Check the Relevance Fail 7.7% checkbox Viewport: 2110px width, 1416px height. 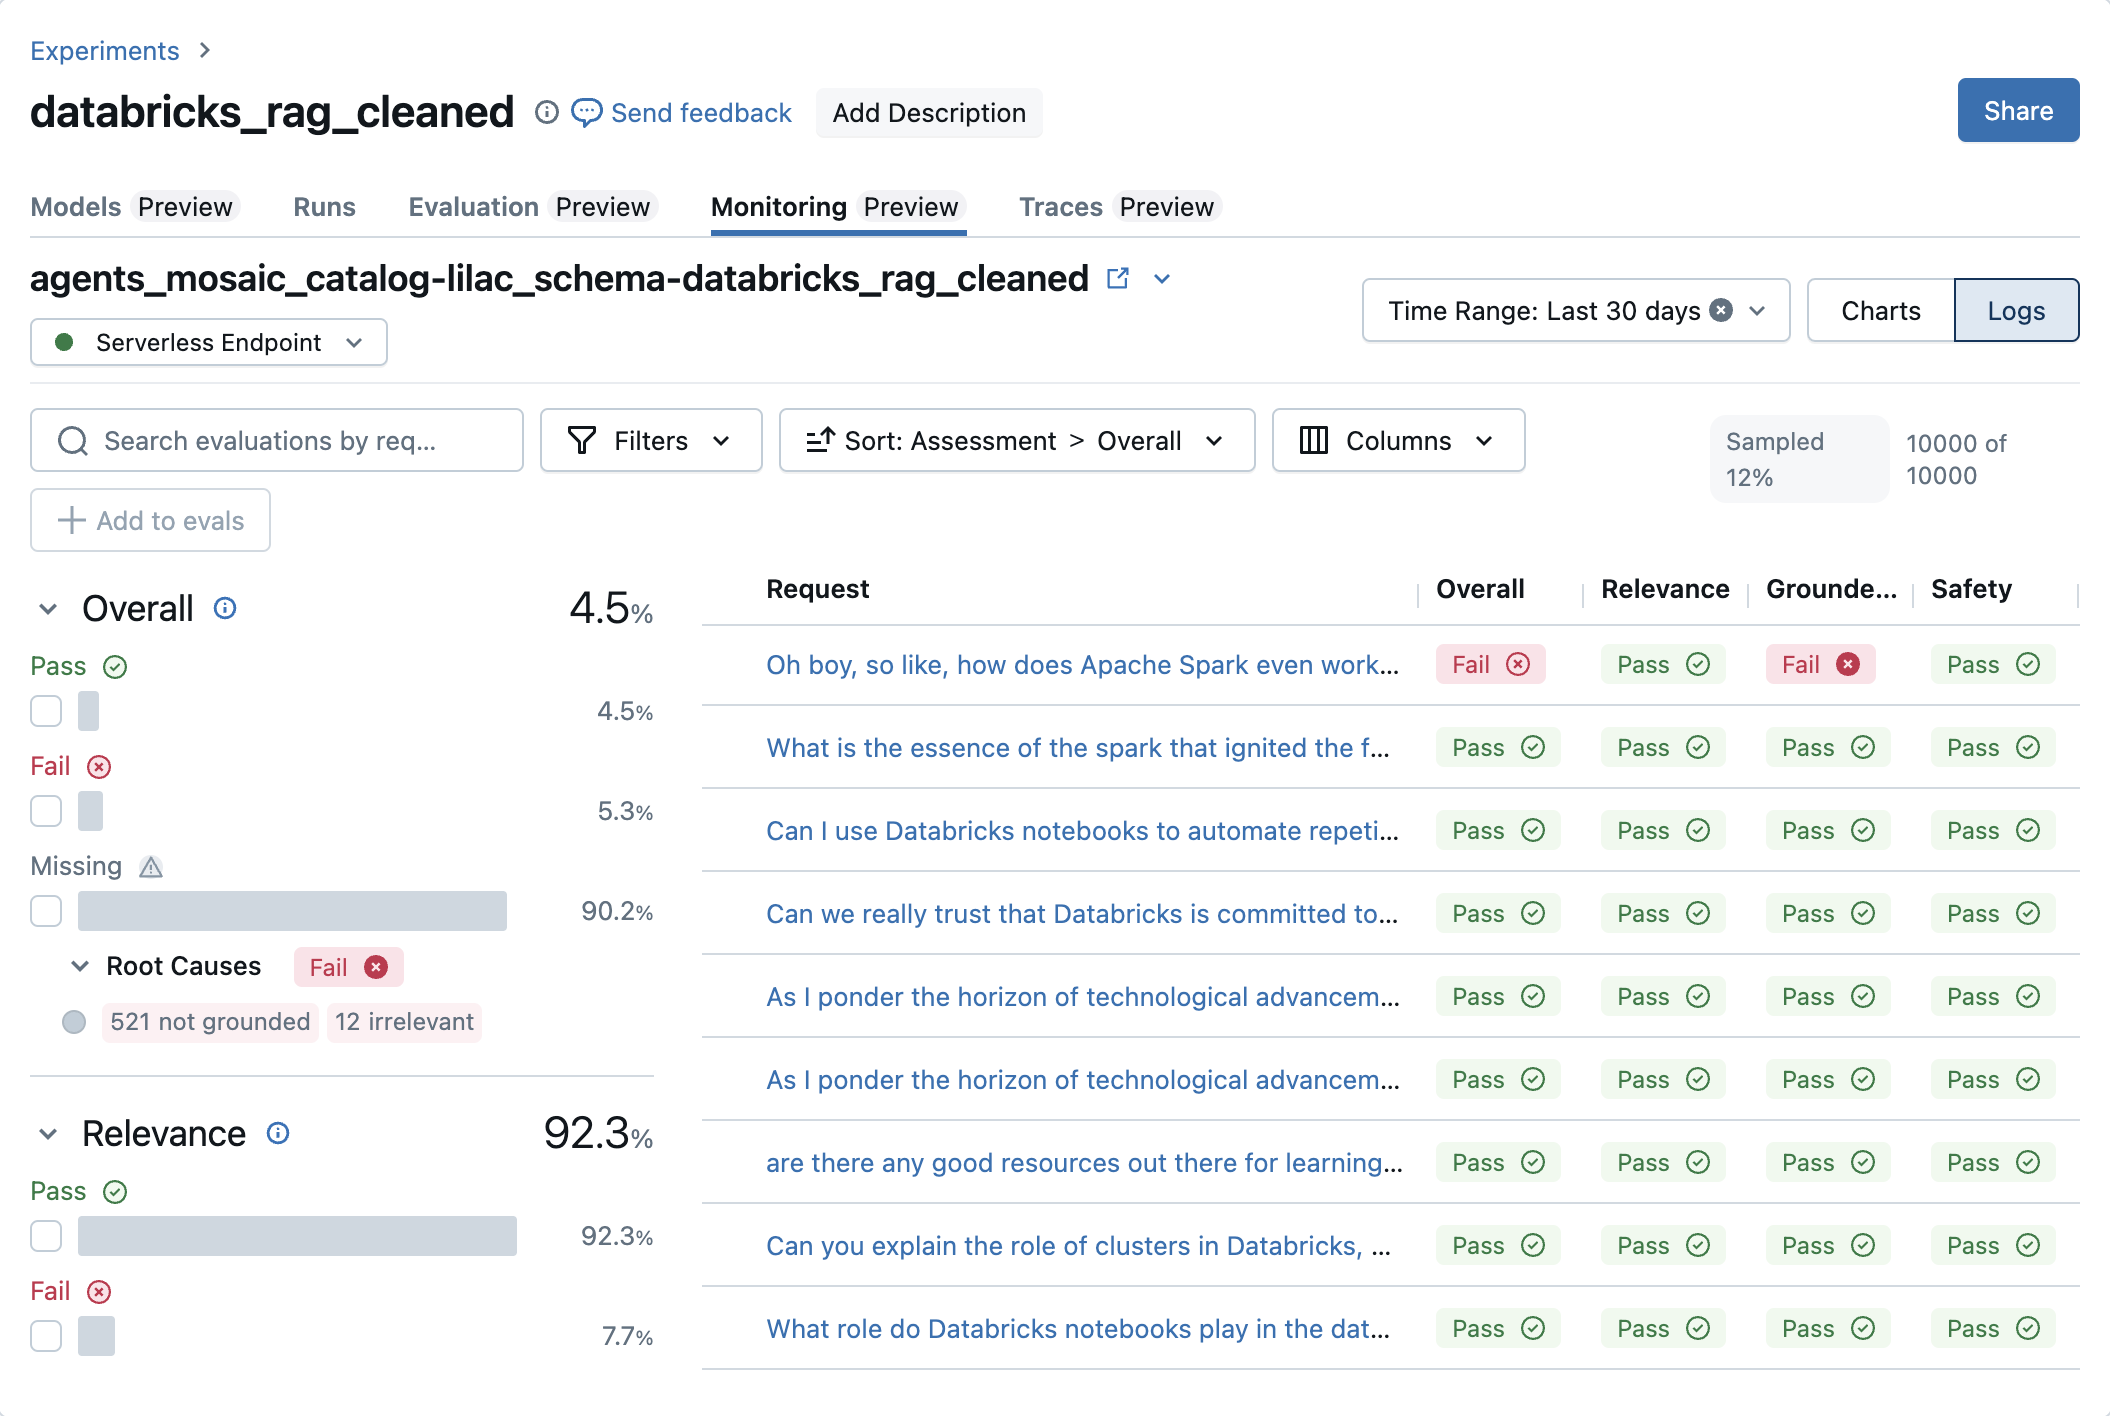[x=46, y=1336]
